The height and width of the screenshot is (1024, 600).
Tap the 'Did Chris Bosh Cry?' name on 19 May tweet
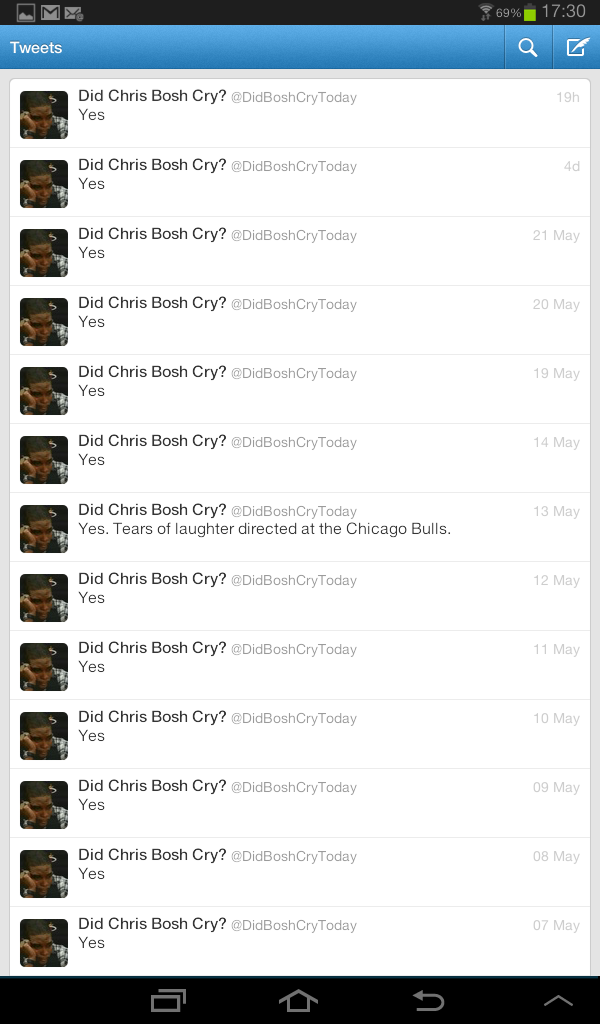click(x=152, y=372)
